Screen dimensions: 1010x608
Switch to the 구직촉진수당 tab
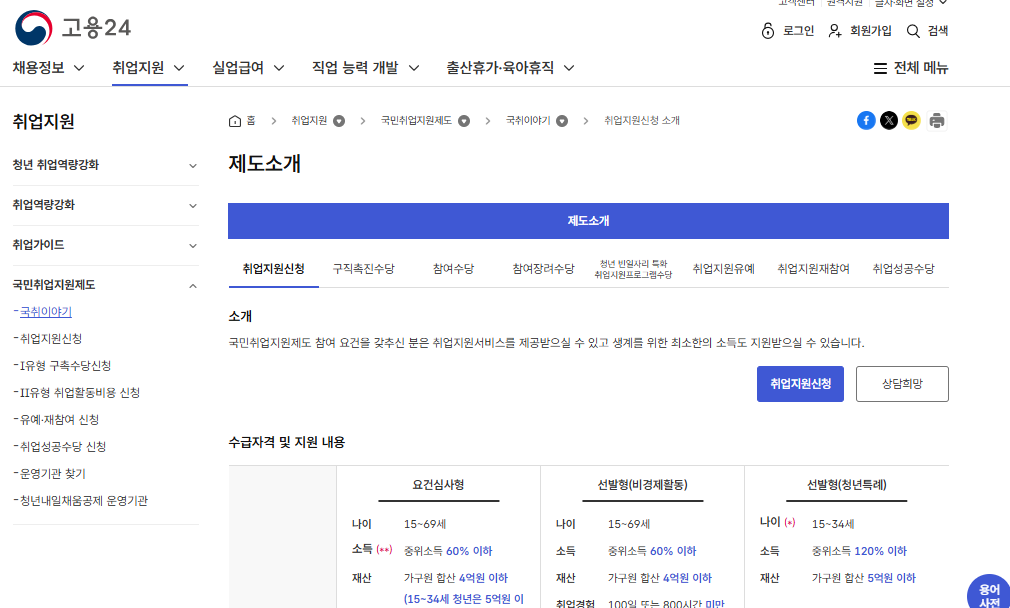(x=365, y=268)
